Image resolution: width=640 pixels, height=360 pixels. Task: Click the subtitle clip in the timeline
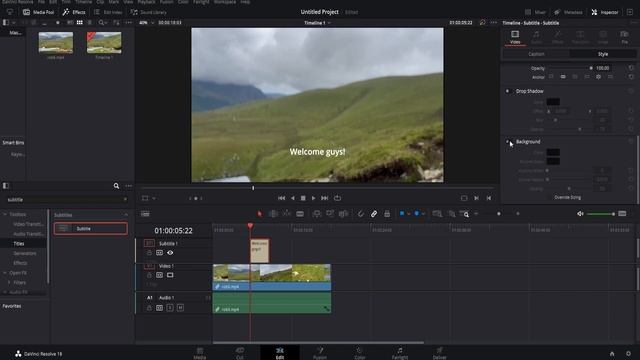click(x=260, y=251)
